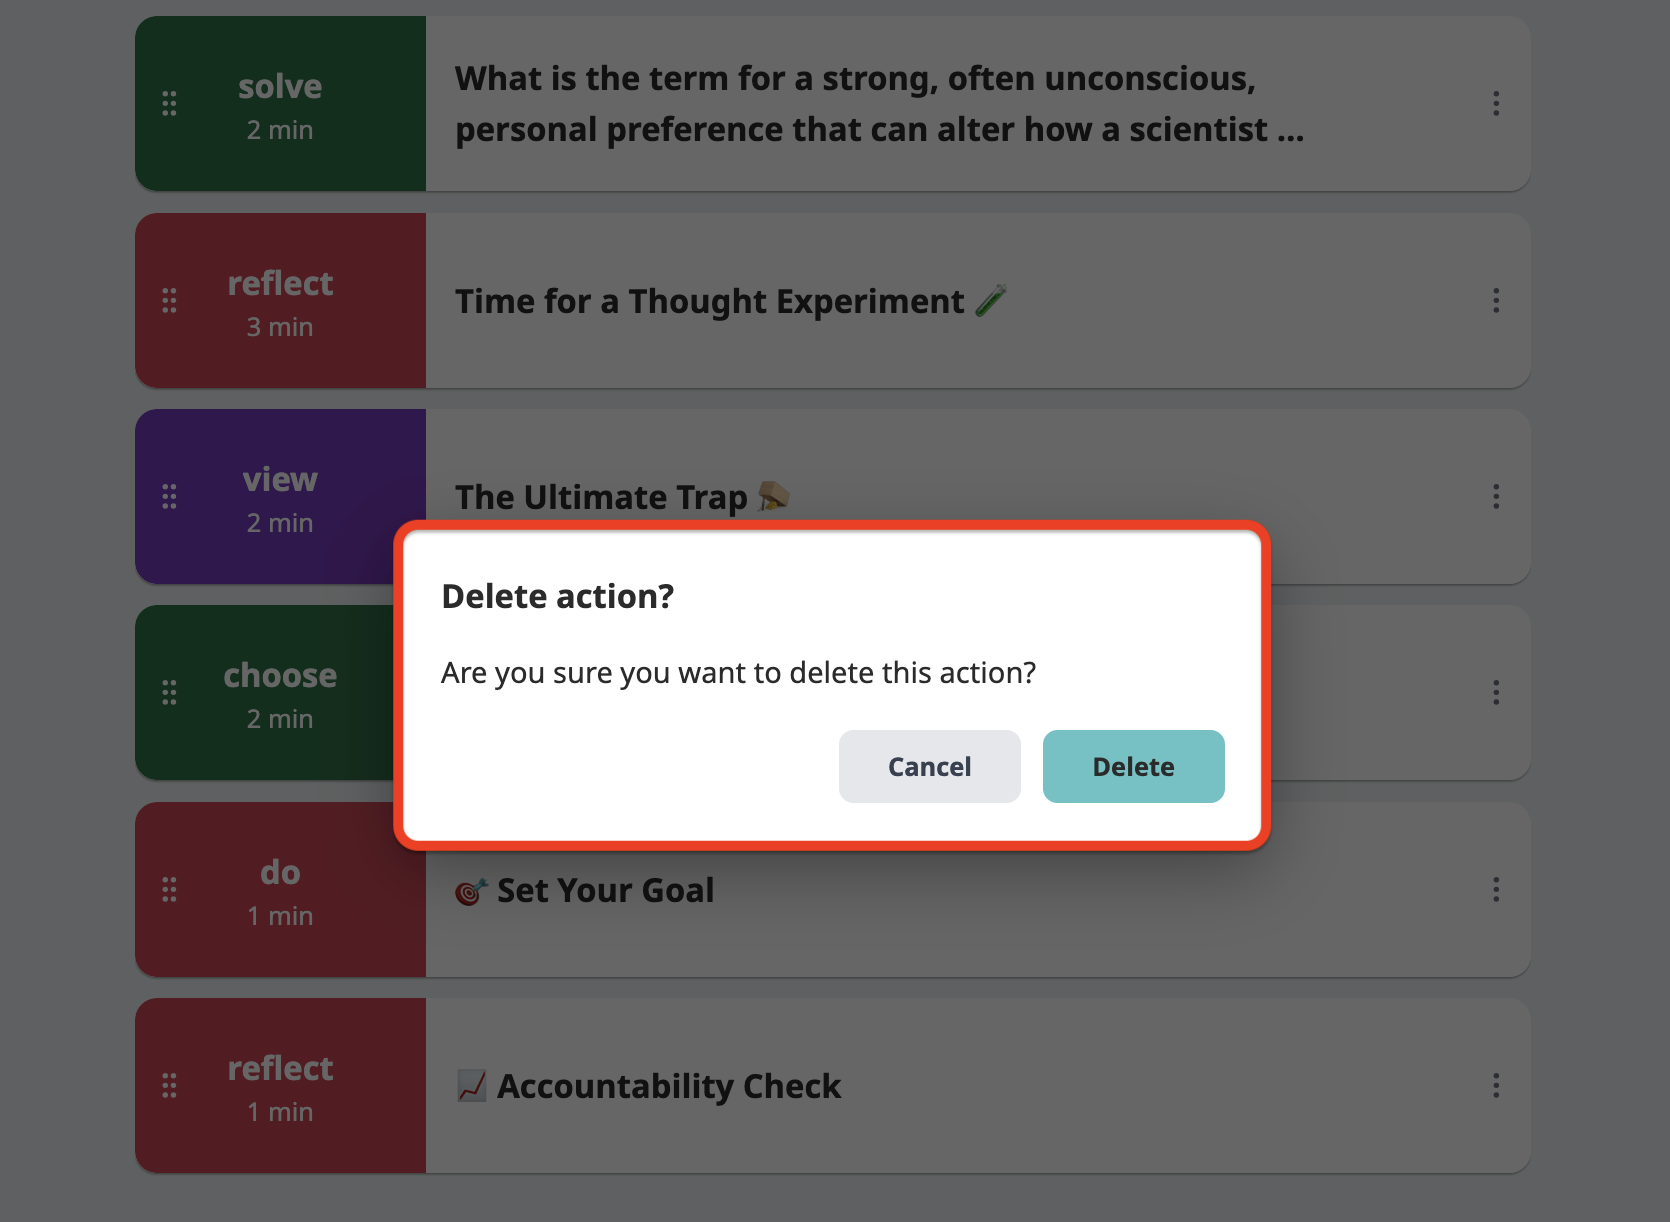
Task: Confirm deletion with the Delete button
Action: point(1133,766)
